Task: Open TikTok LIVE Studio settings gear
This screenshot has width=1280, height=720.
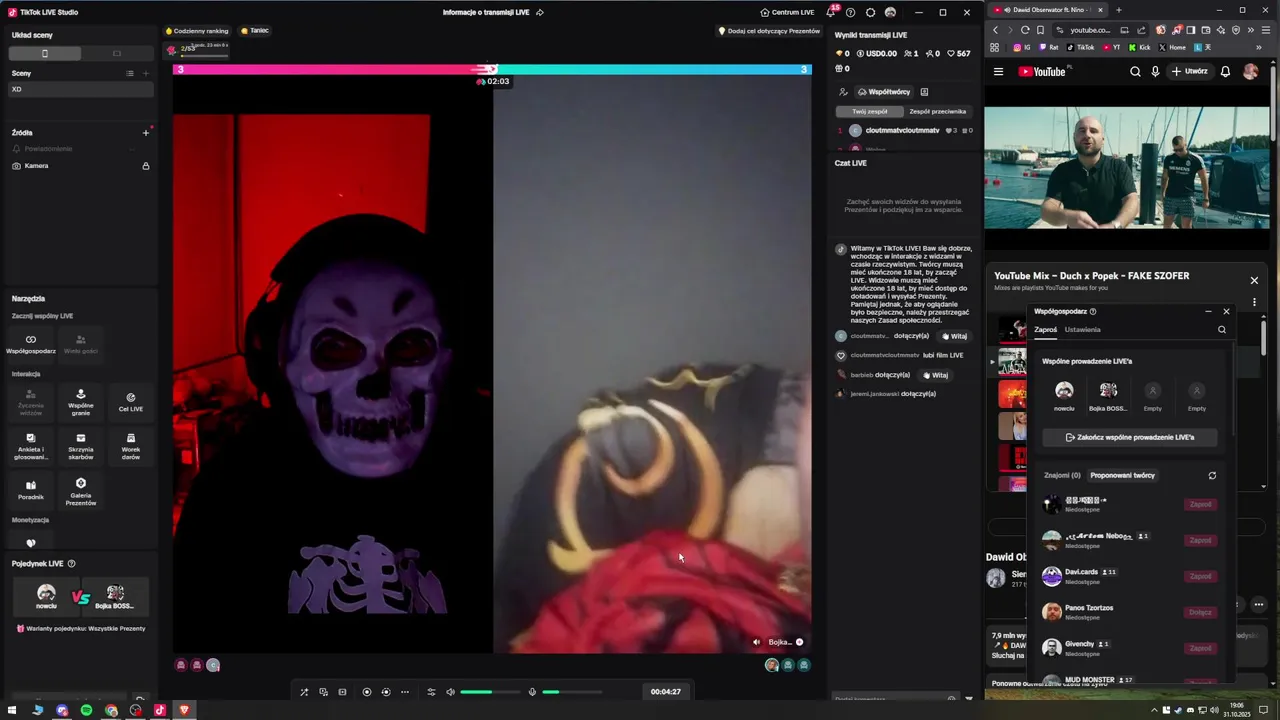Action: [x=870, y=12]
